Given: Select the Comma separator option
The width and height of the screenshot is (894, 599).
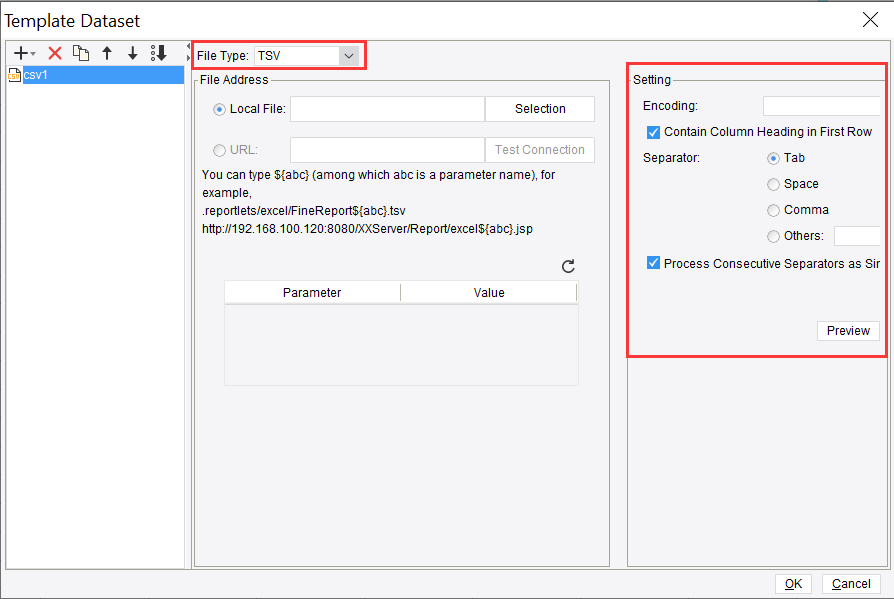Looking at the screenshot, I should pos(773,209).
